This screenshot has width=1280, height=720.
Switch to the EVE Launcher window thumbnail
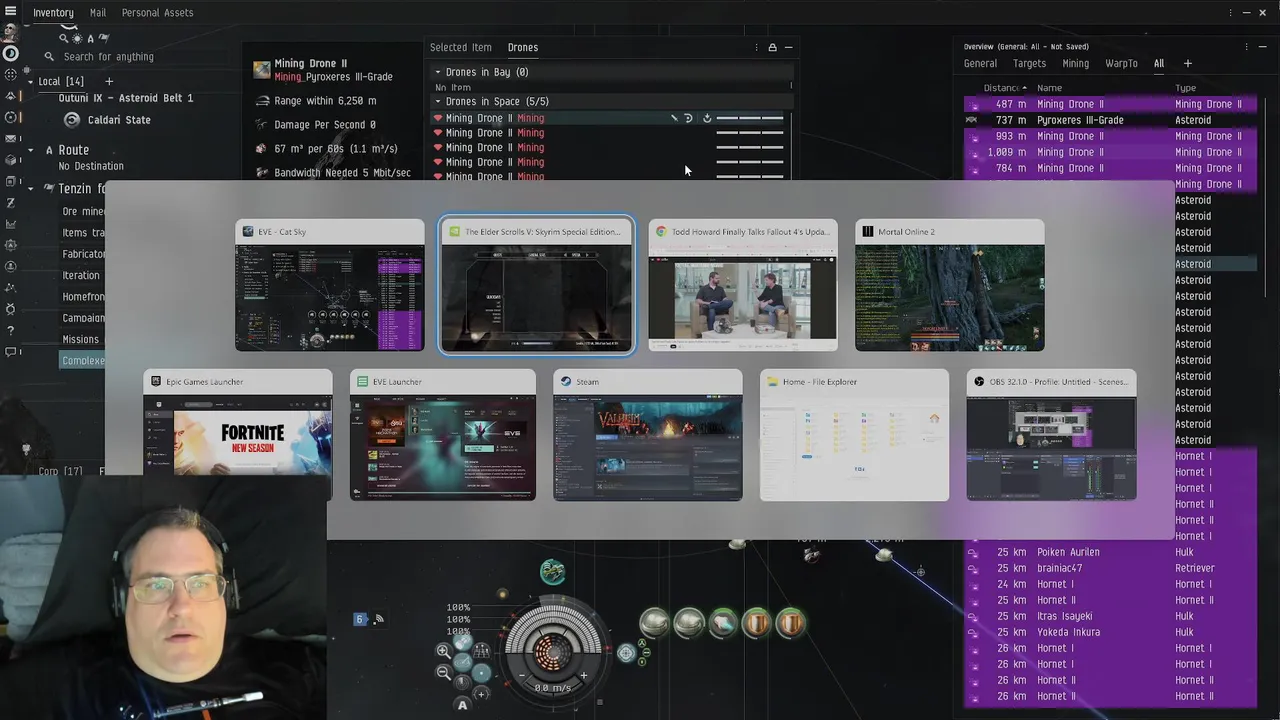pos(443,435)
